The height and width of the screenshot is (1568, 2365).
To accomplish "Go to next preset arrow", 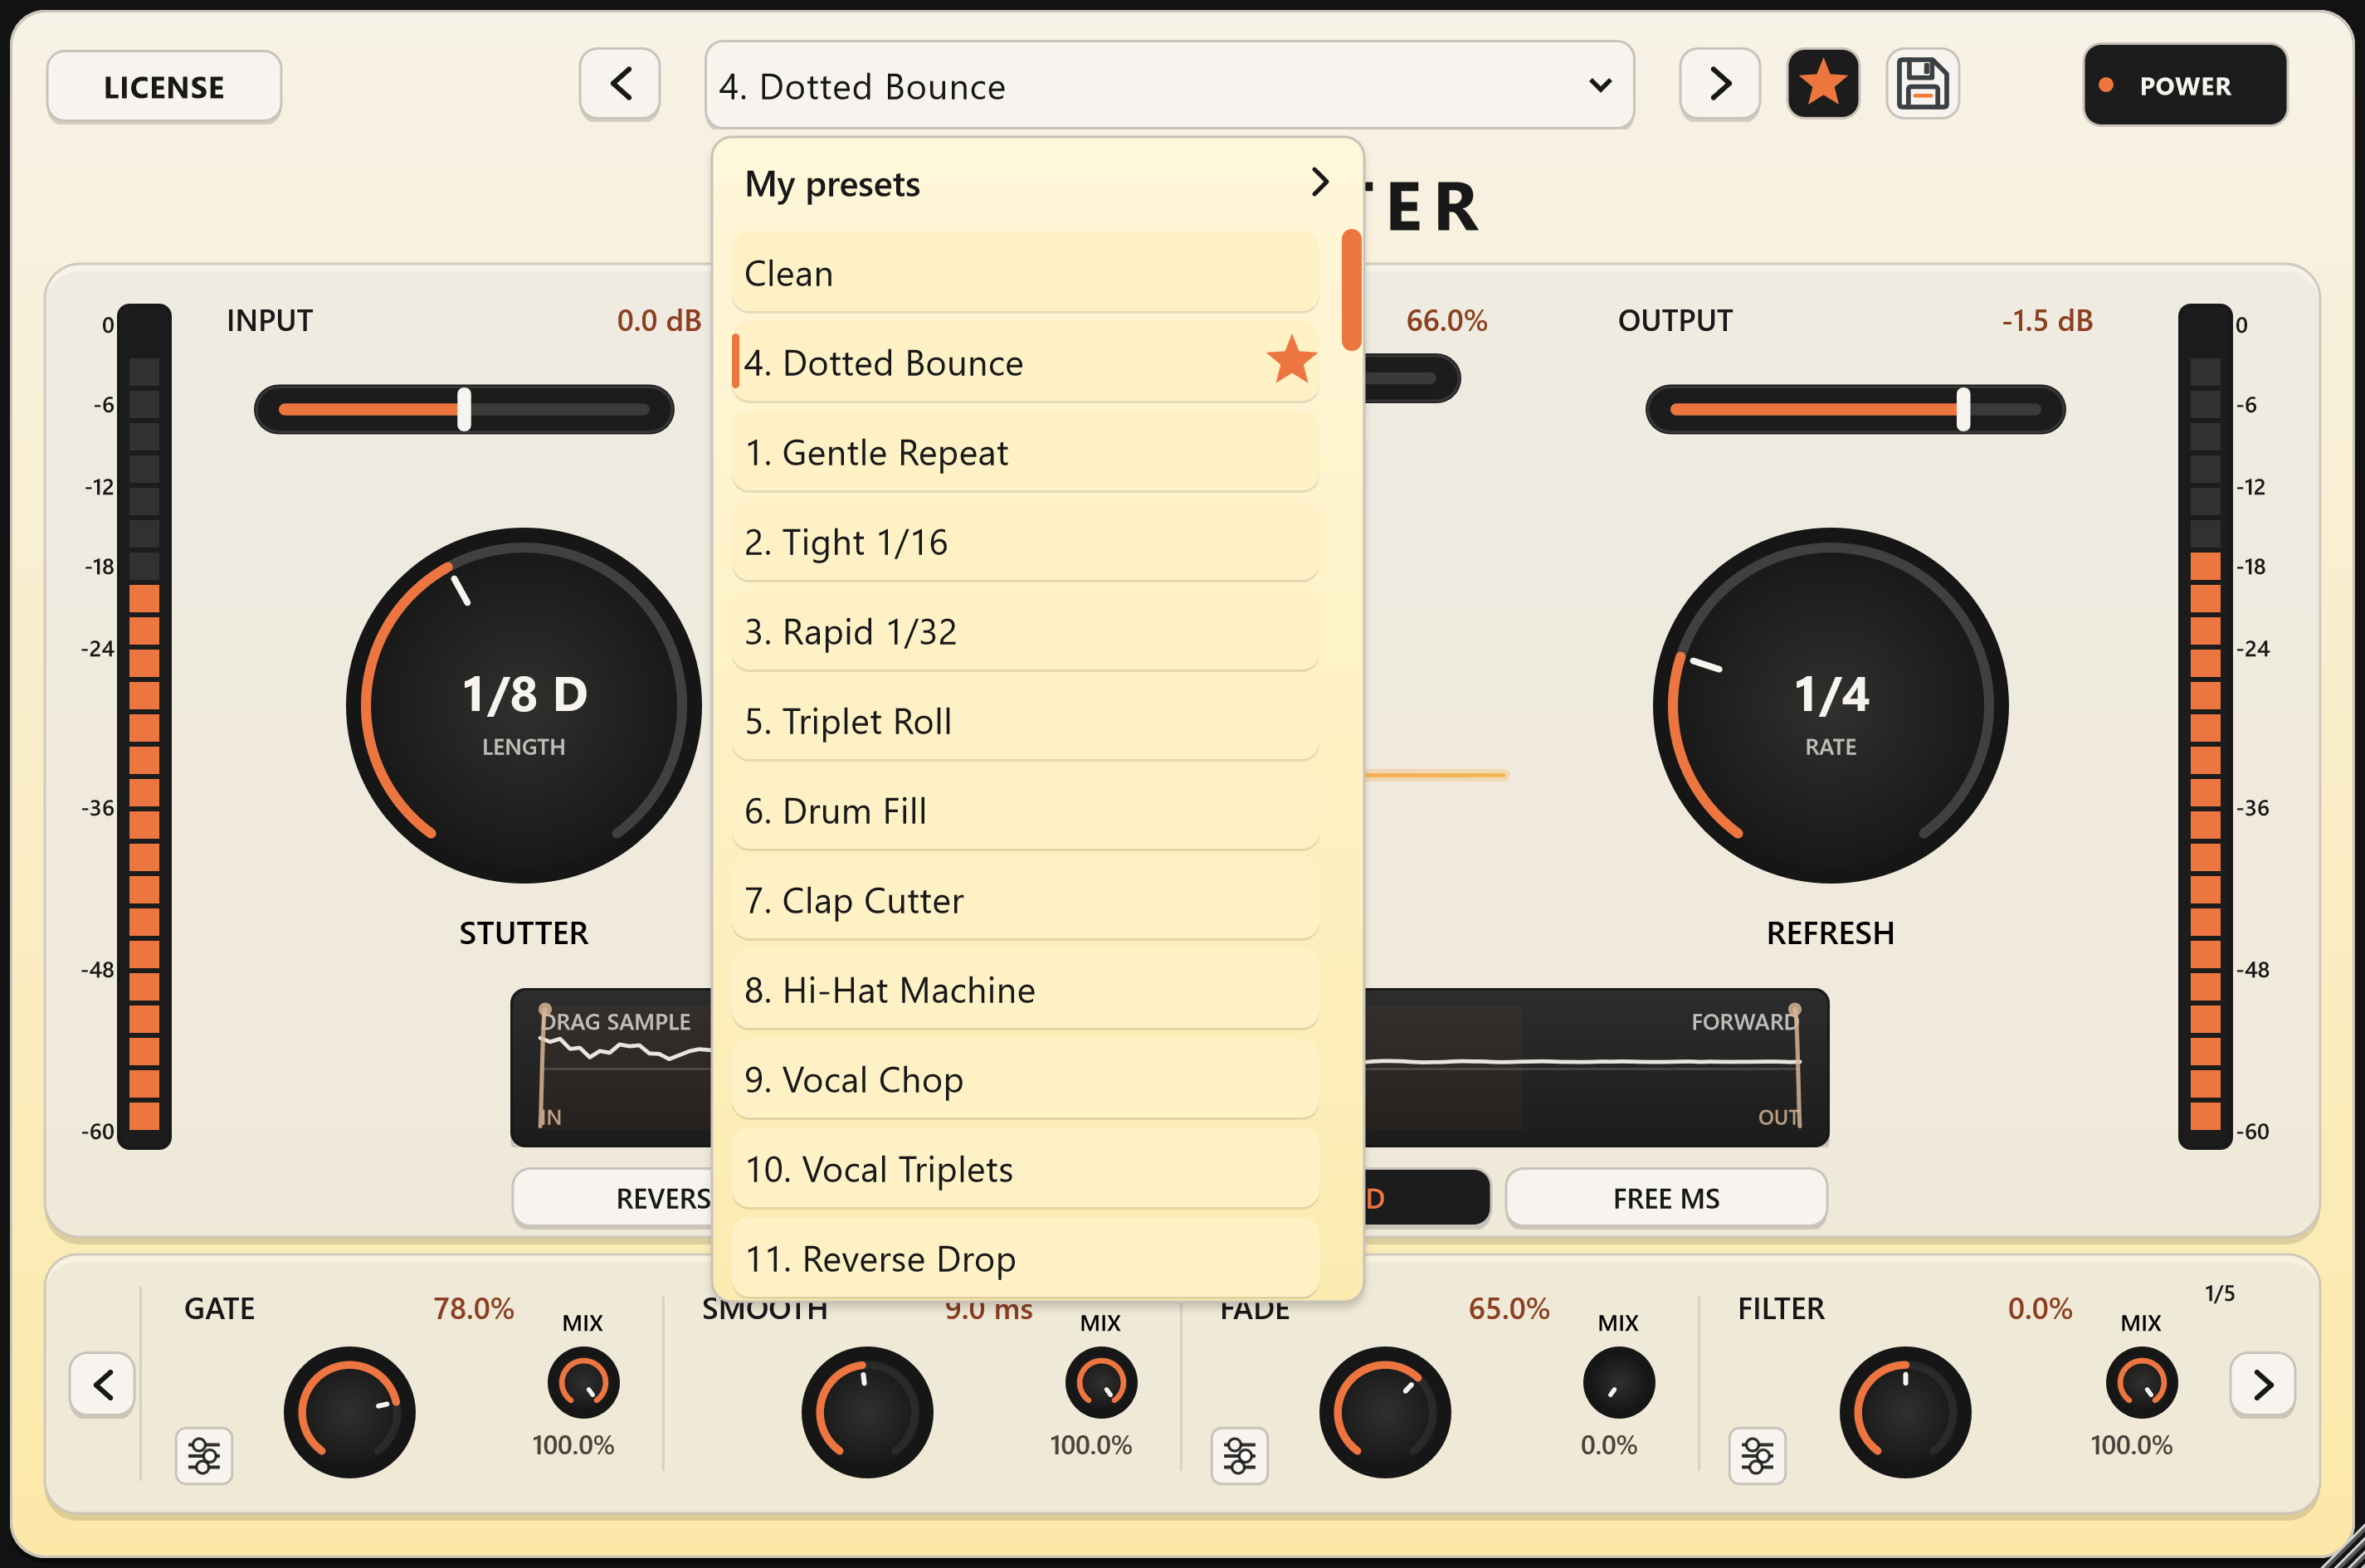I will [1719, 84].
